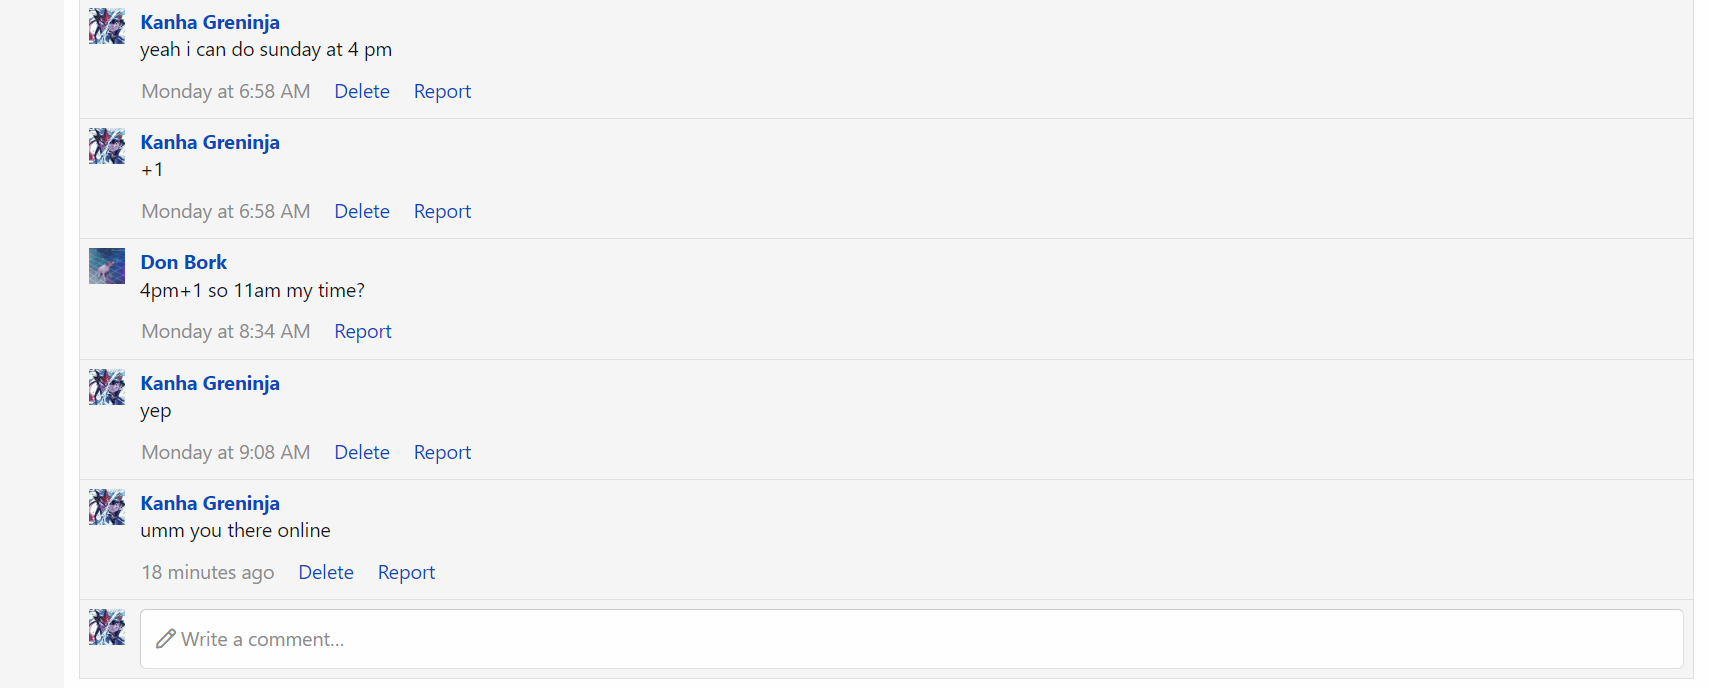Click Kanha Greninja's avatar beside the '+1' comment
This screenshot has width=1709, height=688.
coord(107,146)
